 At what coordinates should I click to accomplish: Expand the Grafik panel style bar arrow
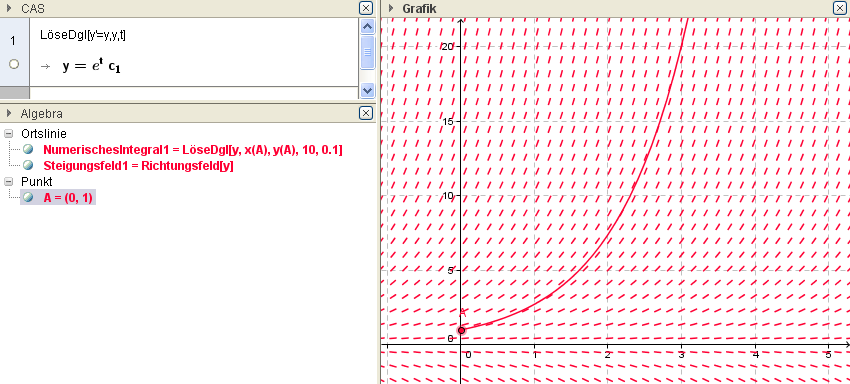coord(391,8)
